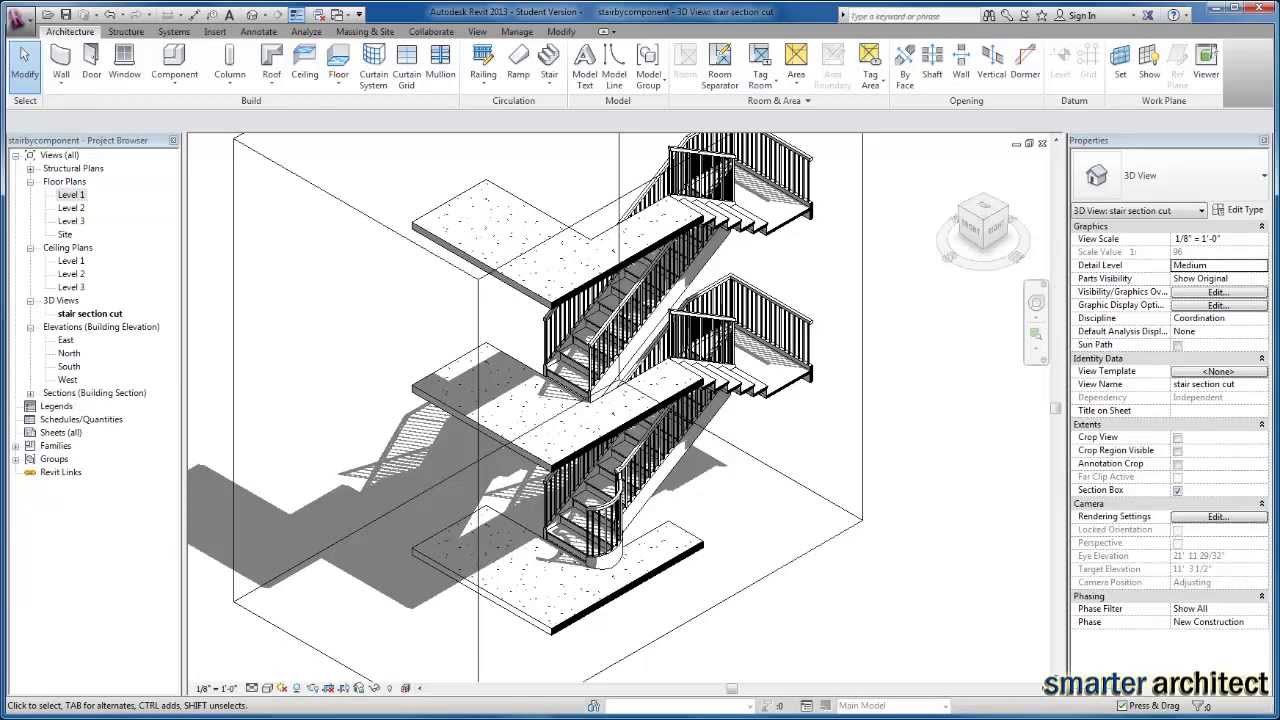
Task: Select the Stair tool in Circulation
Action: click(549, 61)
